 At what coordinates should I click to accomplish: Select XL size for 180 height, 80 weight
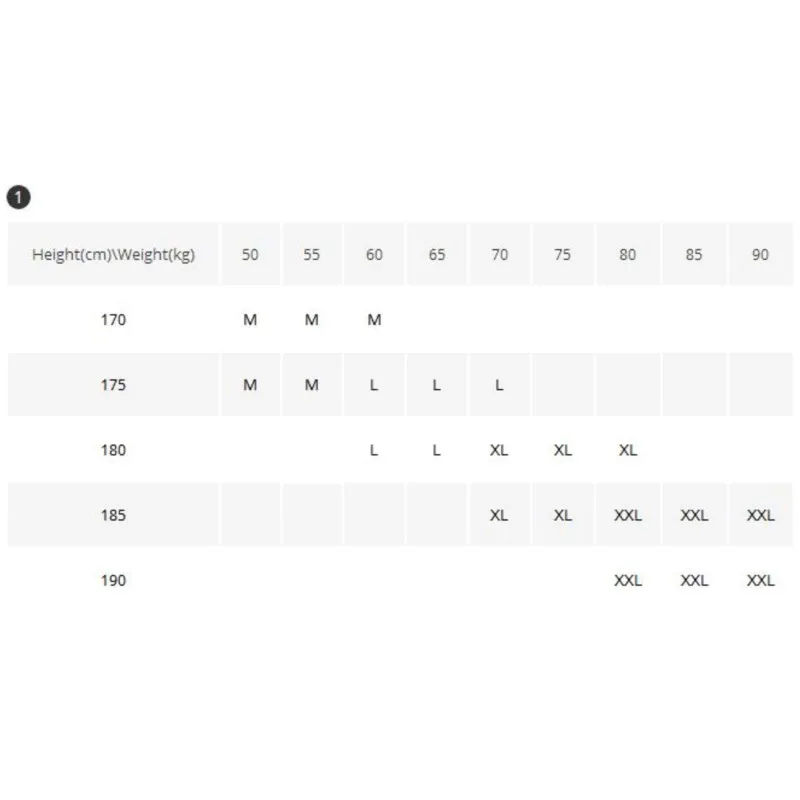click(628, 450)
